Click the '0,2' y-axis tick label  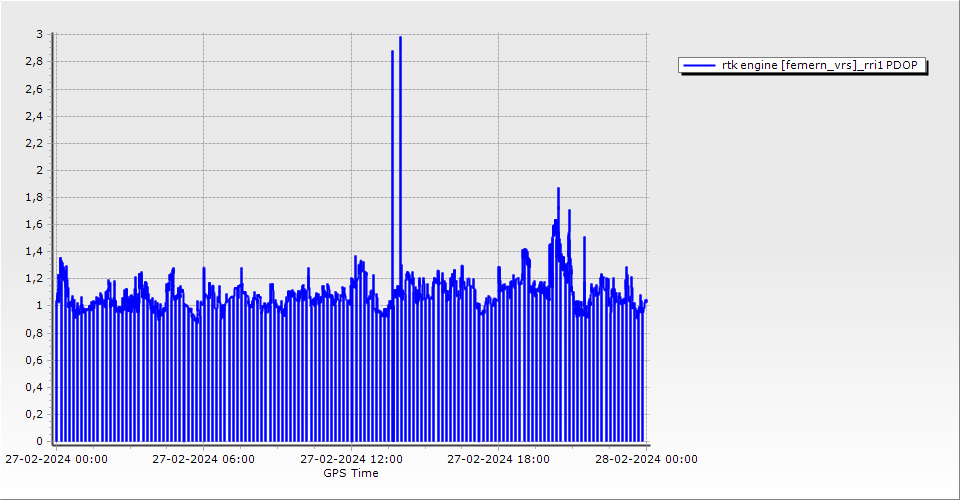click(x=34, y=414)
